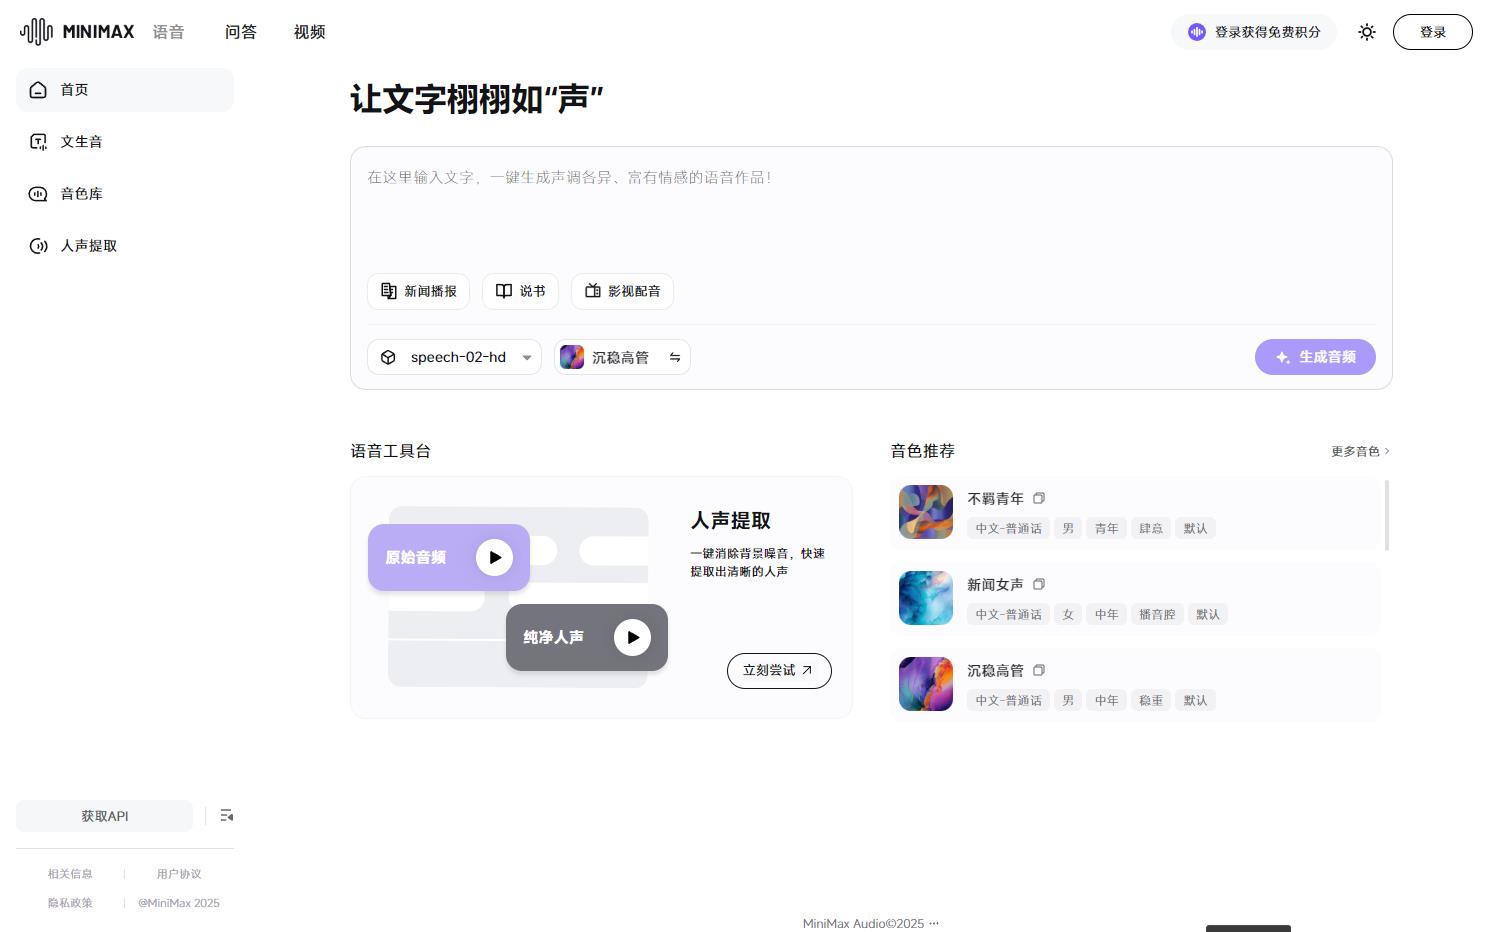The width and height of the screenshot is (1493, 932).
Task: Click the 新闻女声 voice thumbnail
Action: [x=926, y=598]
